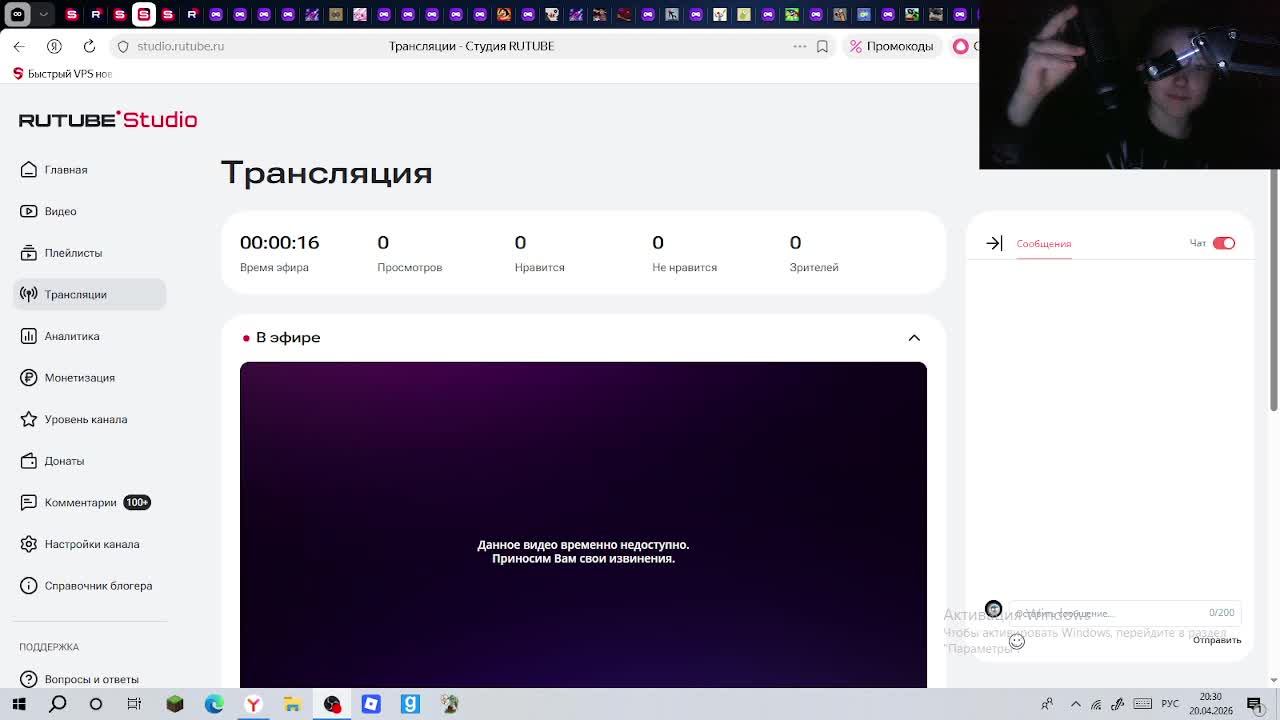
Task: Select Трансляции in the sidebar
Action: (89, 294)
